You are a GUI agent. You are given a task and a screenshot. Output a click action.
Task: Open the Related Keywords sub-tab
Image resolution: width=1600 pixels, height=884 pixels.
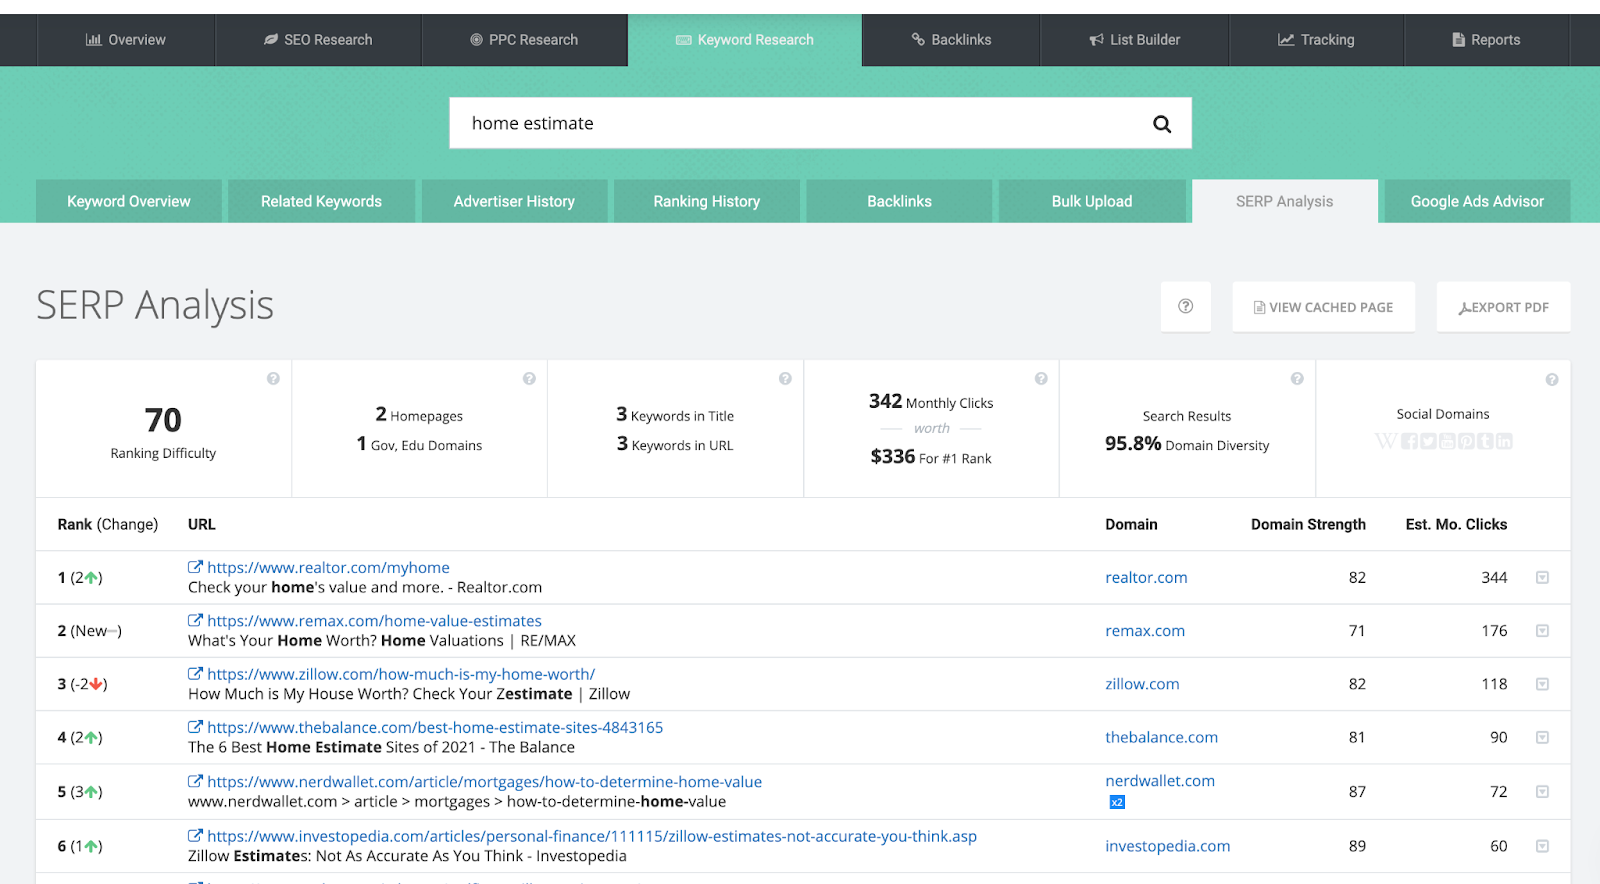coord(321,201)
